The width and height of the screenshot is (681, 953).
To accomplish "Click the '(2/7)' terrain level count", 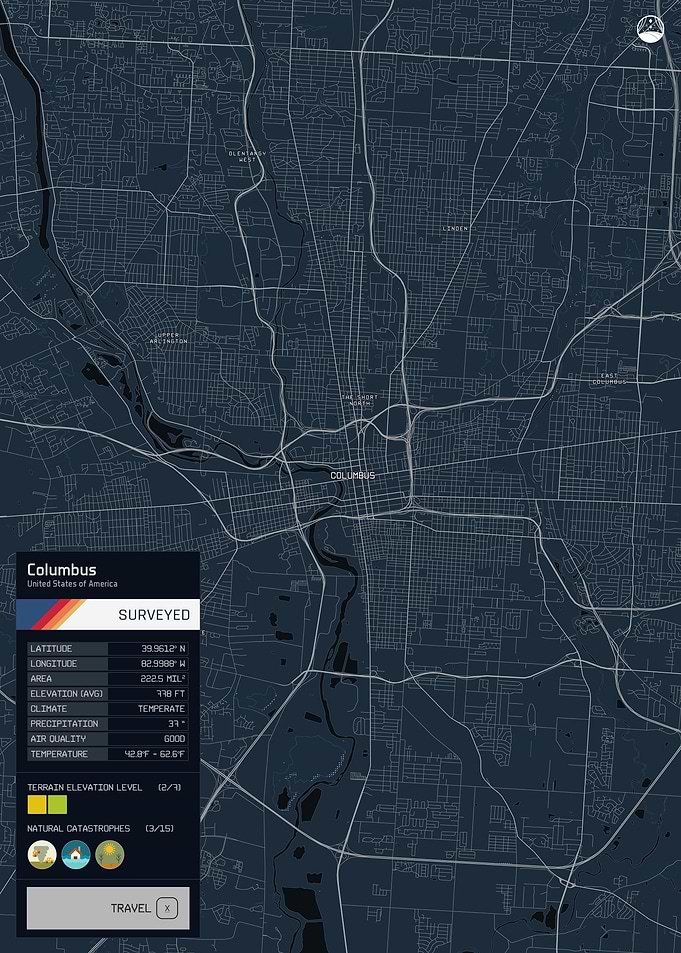I will (170, 787).
